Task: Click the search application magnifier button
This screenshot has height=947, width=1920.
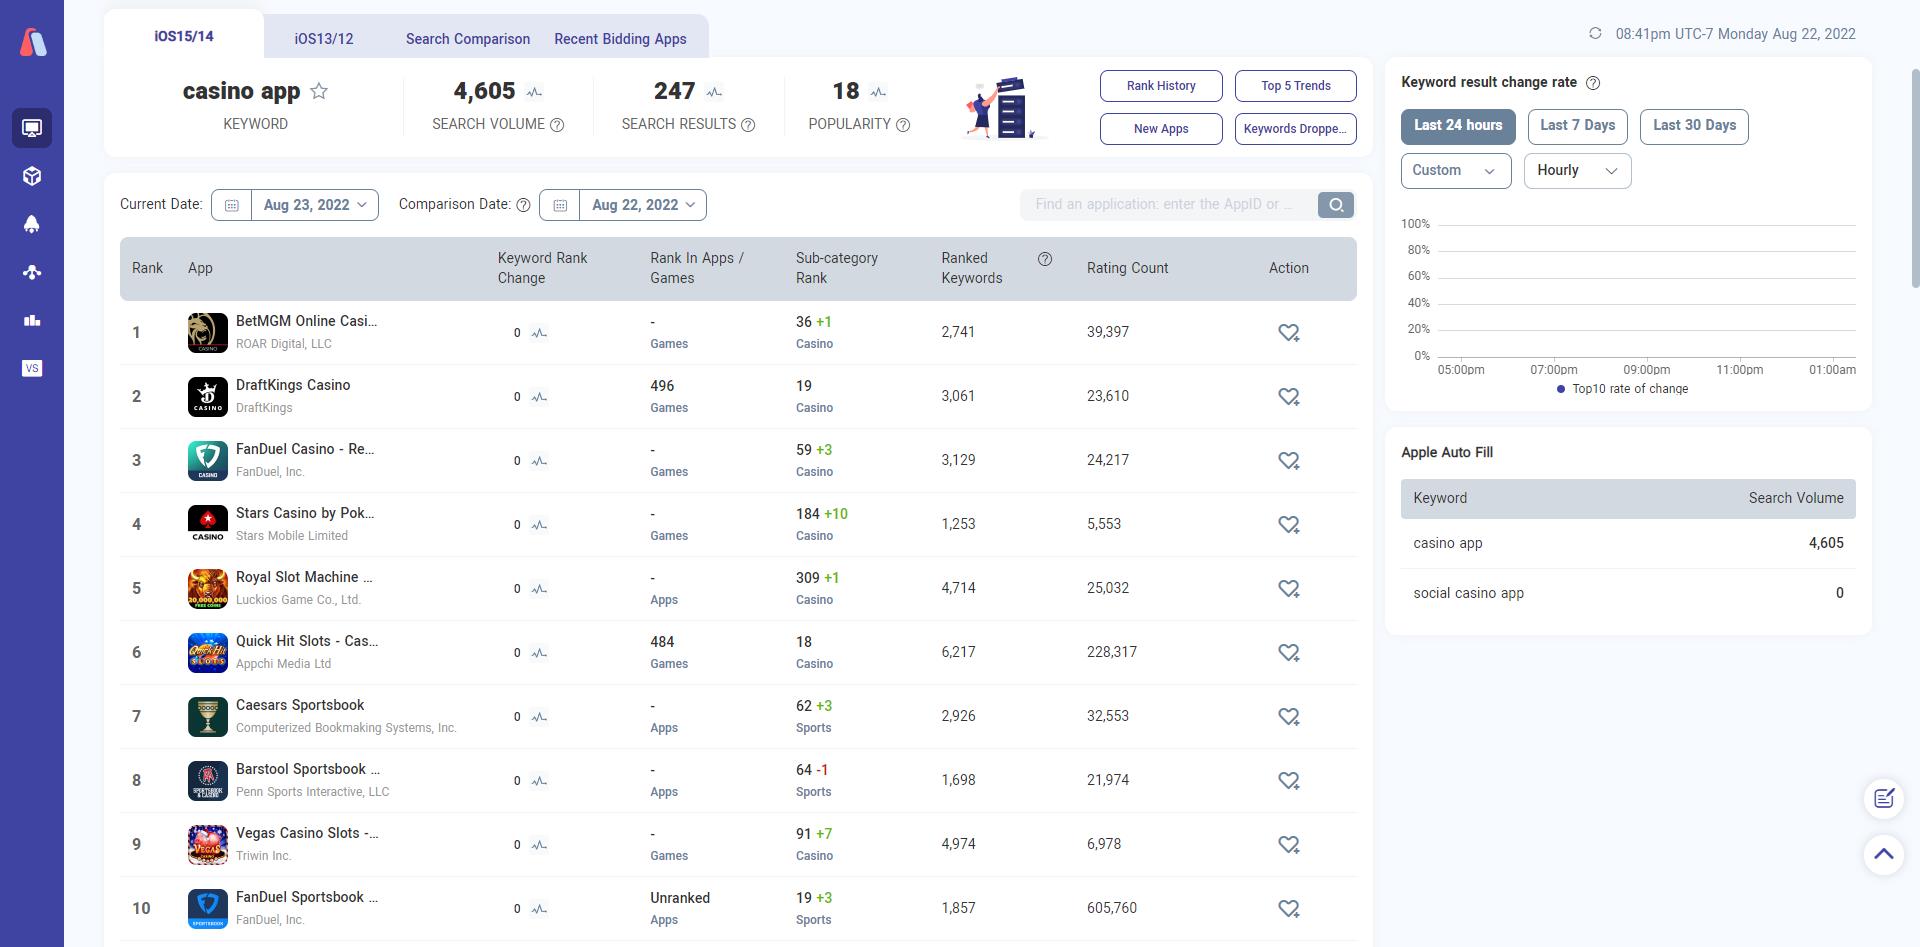Action: 1336,205
